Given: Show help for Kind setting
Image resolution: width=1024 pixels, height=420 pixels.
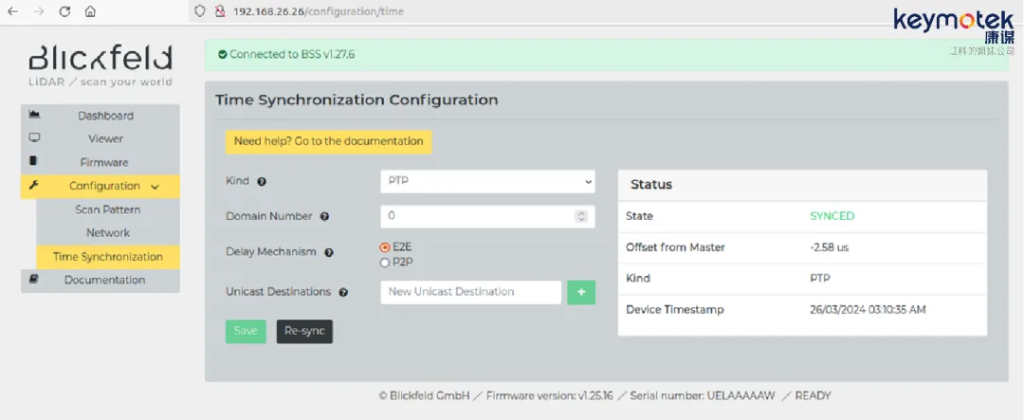Looking at the screenshot, I should click(262, 182).
